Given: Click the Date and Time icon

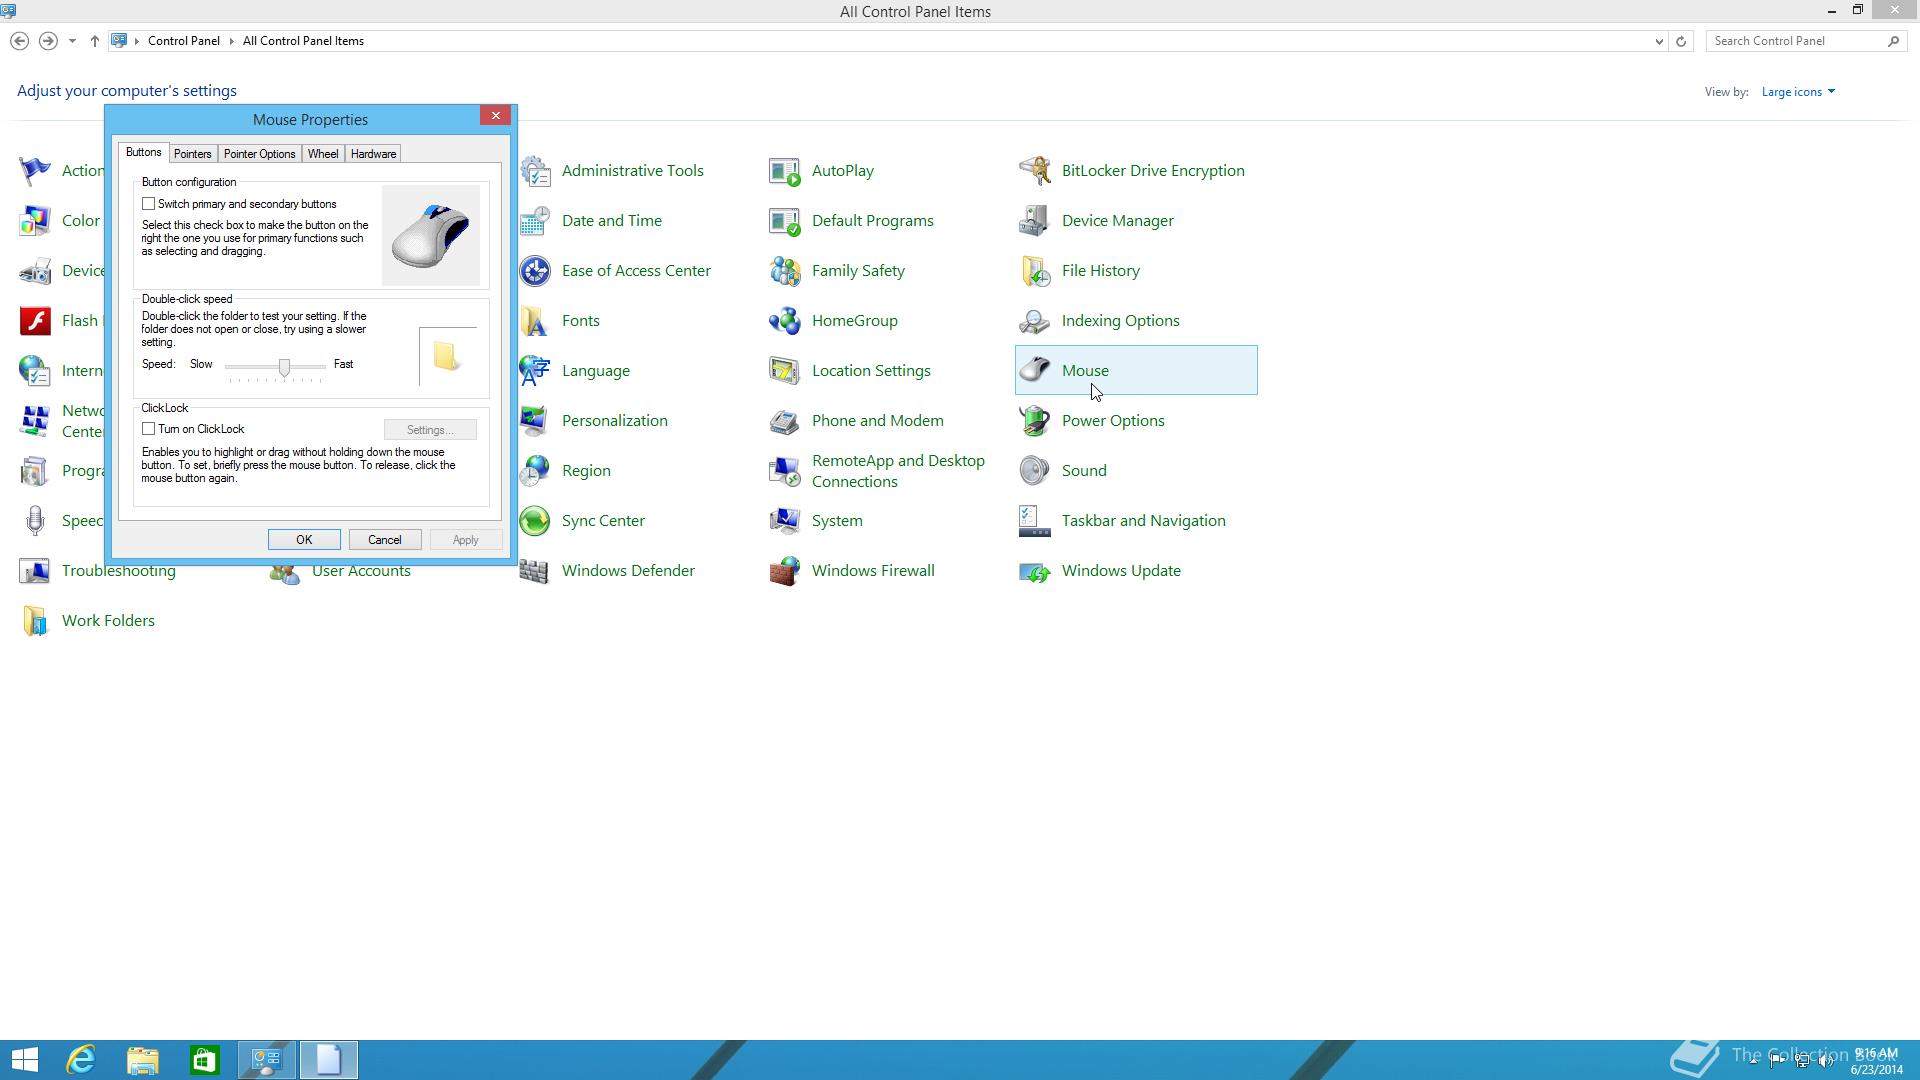Looking at the screenshot, I should coord(536,221).
